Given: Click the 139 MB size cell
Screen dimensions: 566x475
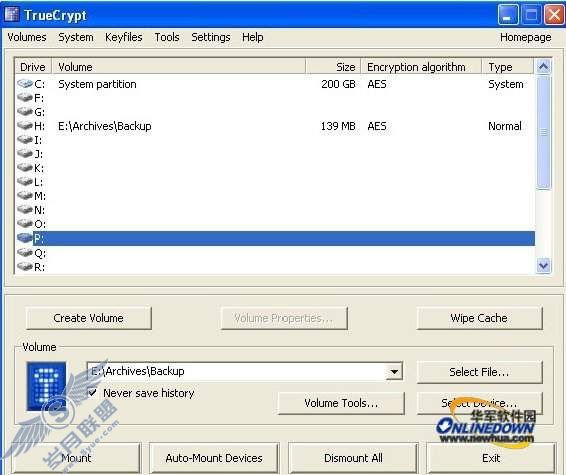Looking at the screenshot, I should point(338,126).
